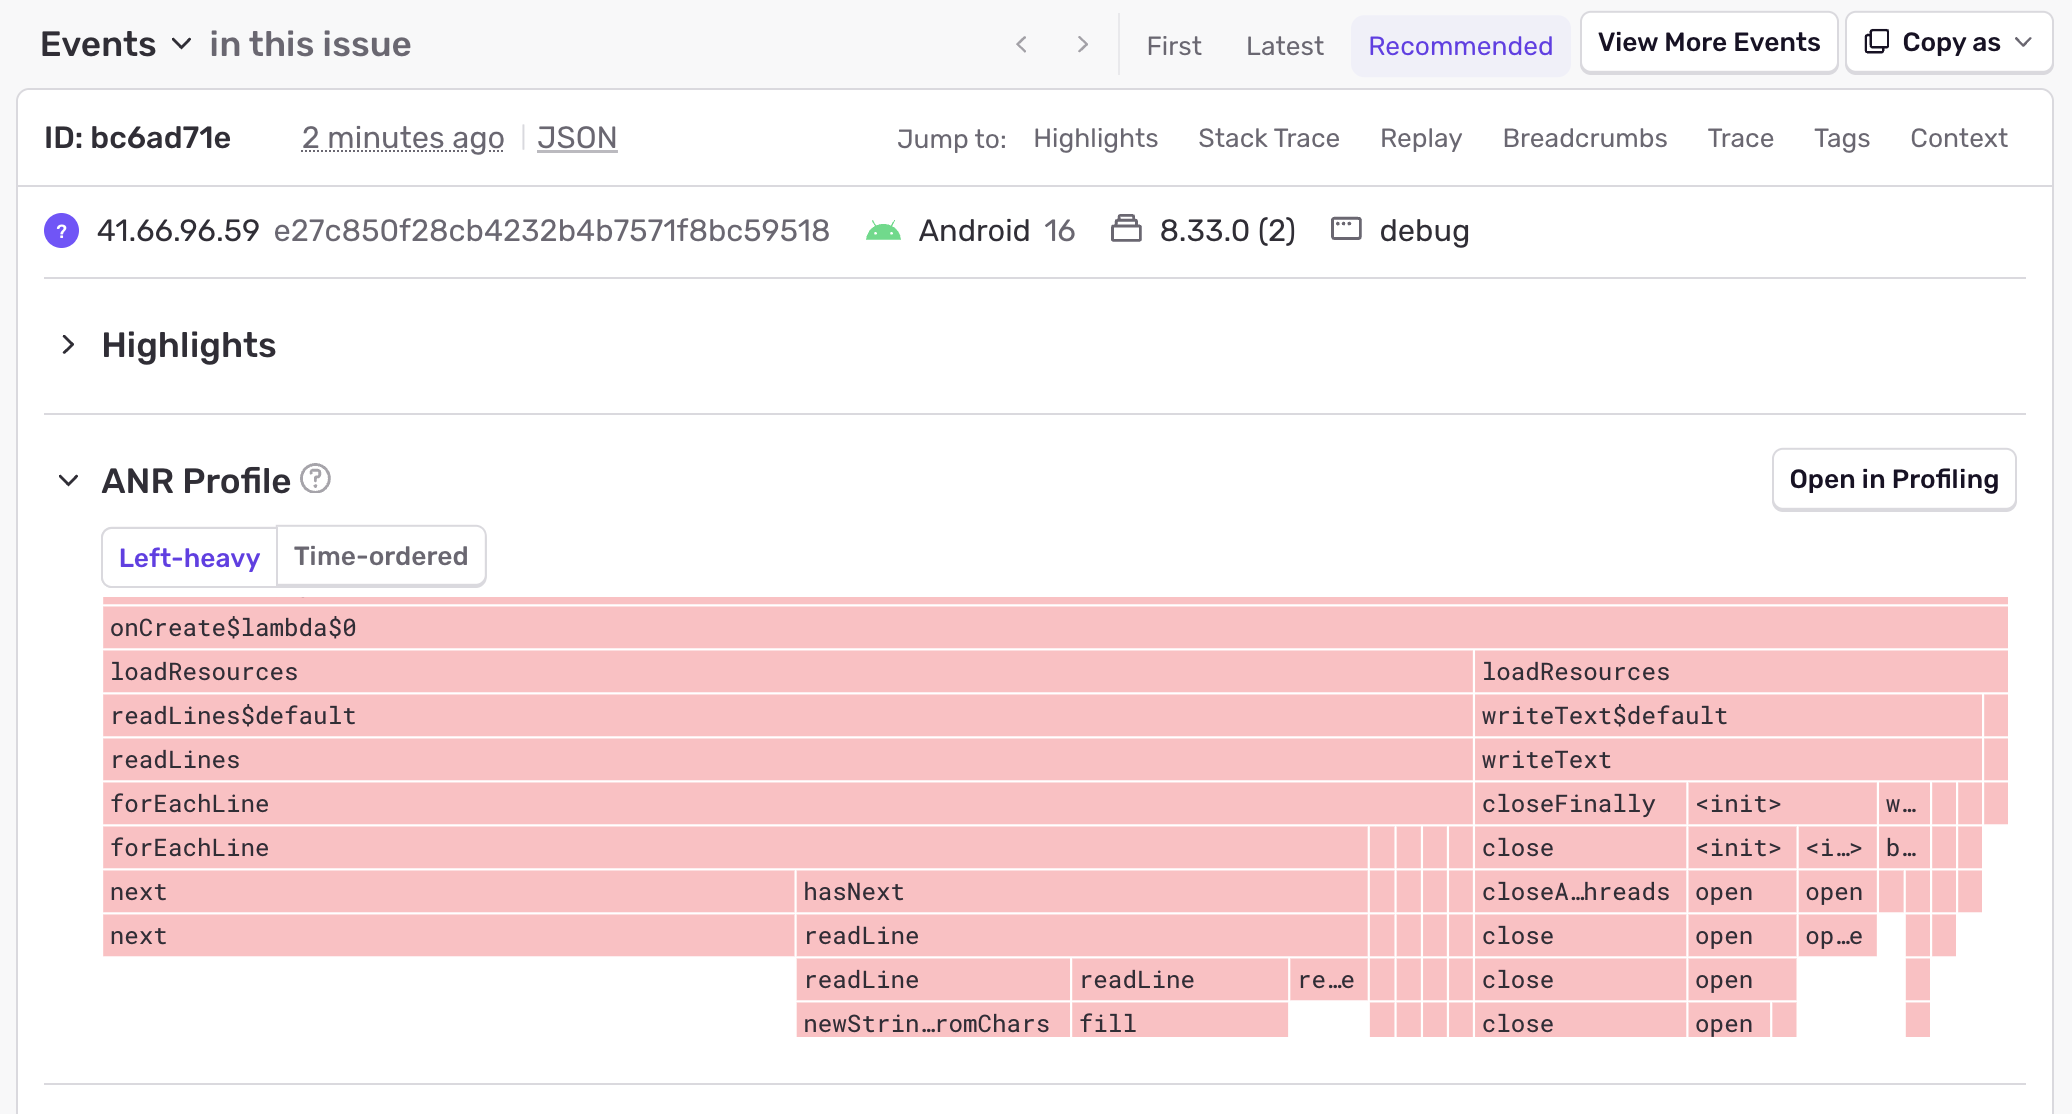Click the previous event arrow icon
The width and height of the screenshot is (2072, 1114).
[x=1021, y=44]
